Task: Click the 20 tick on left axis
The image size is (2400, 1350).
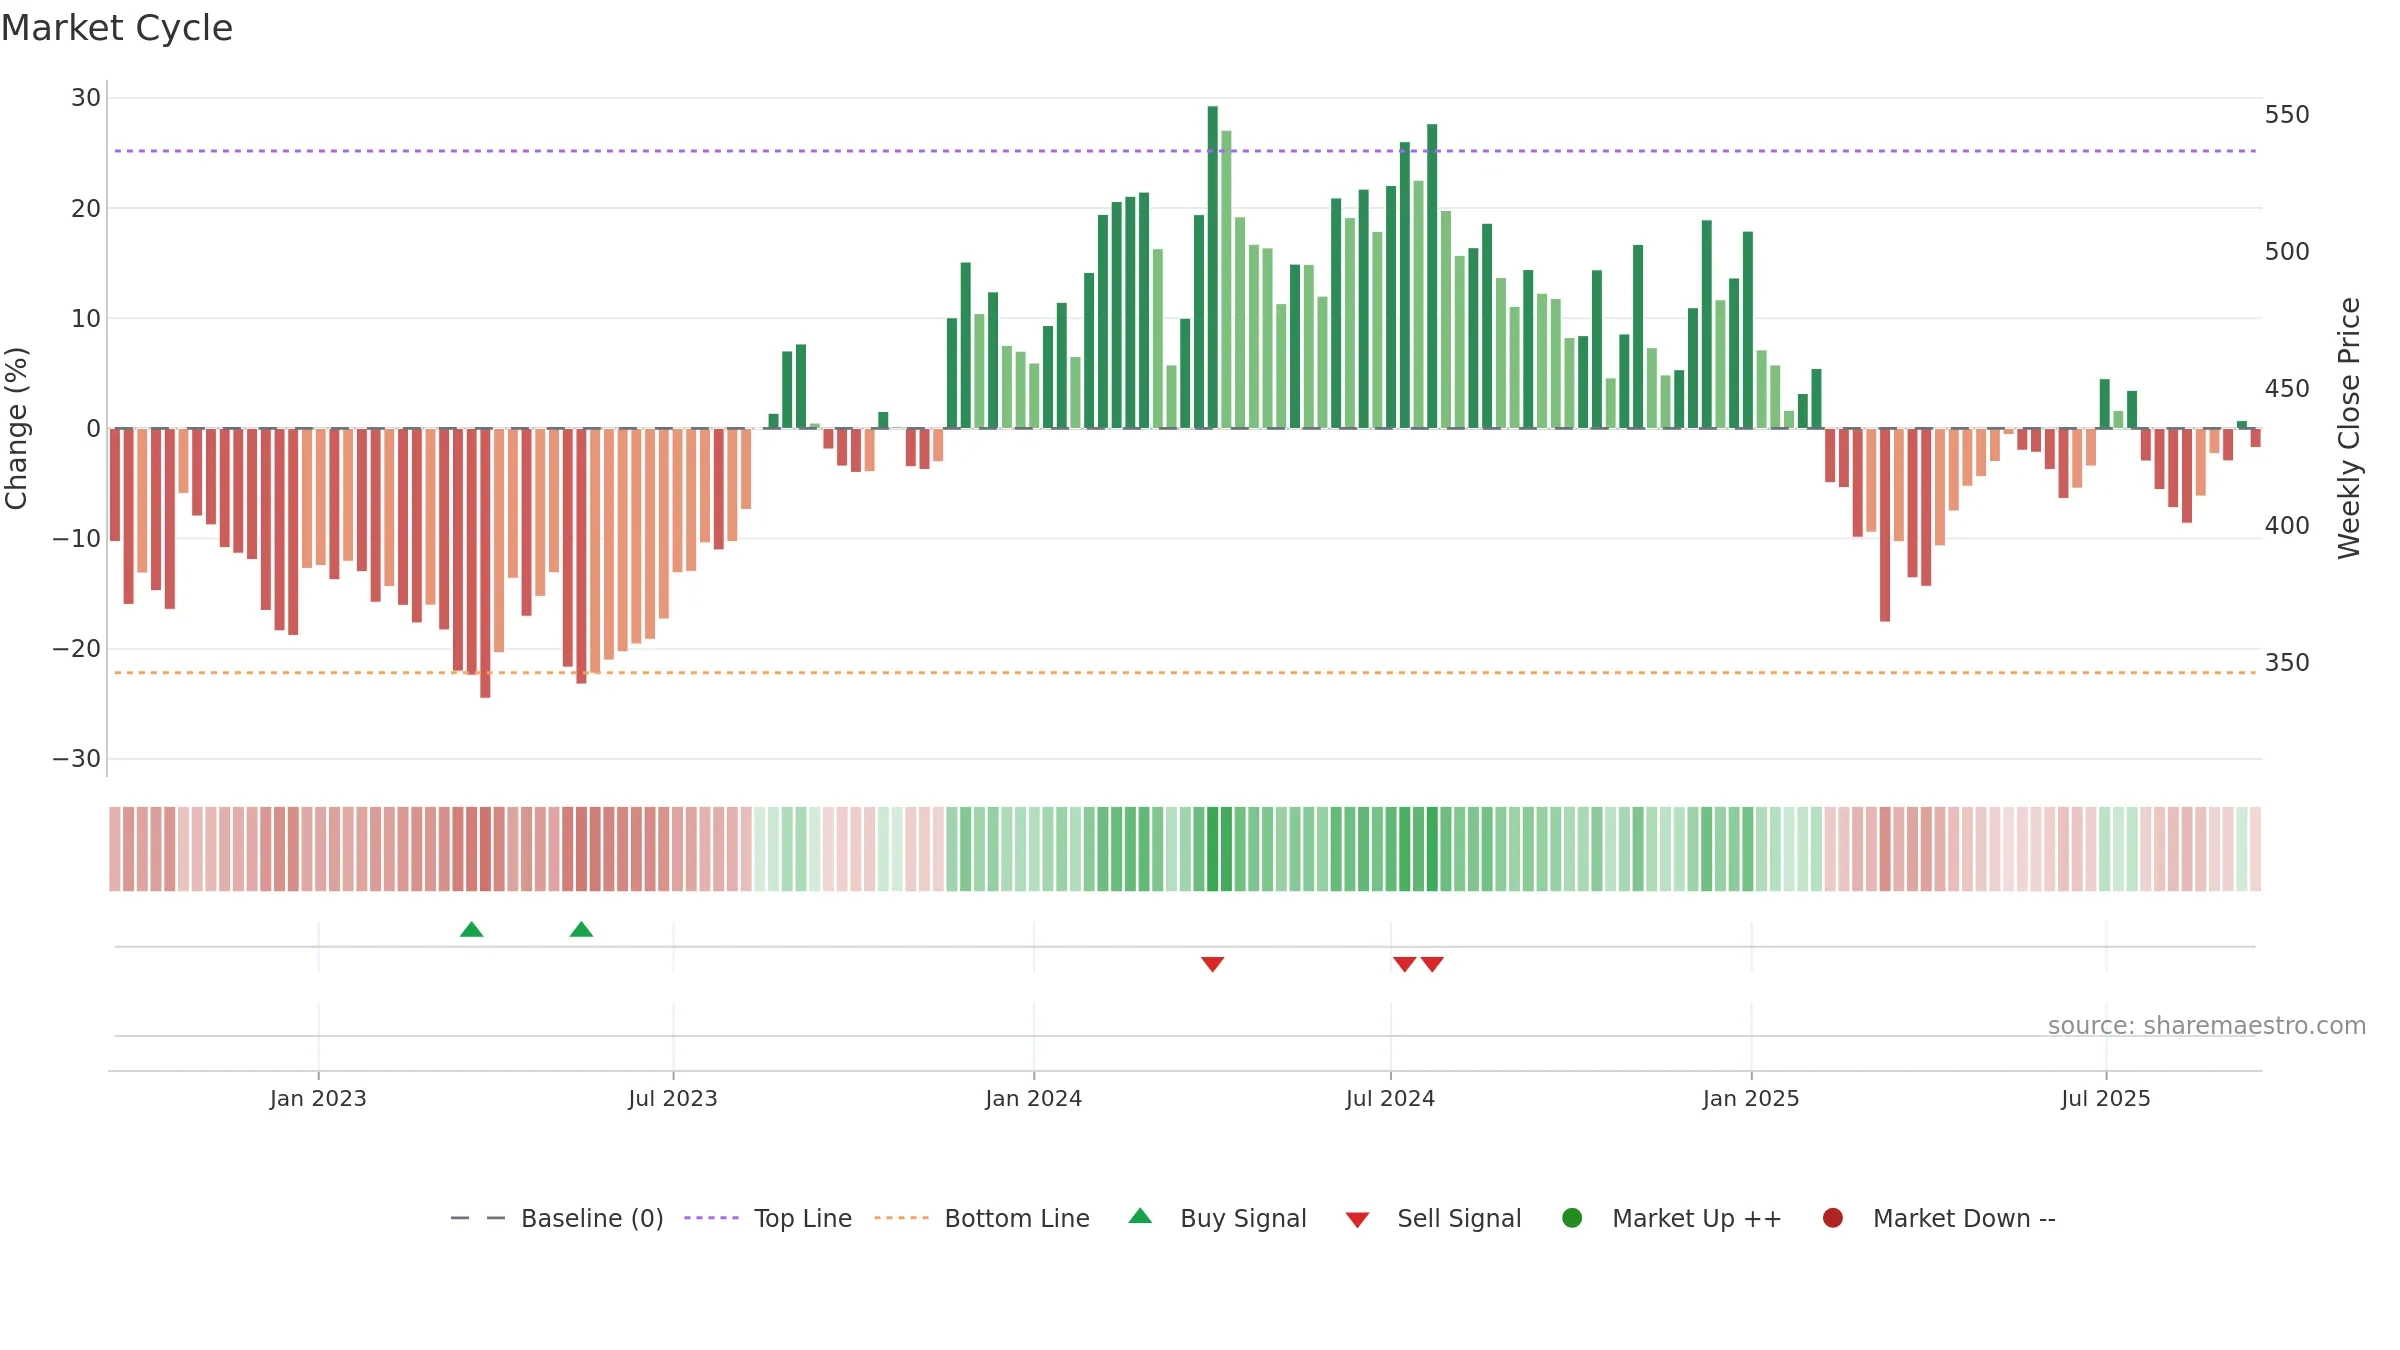Action: (x=86, y=209)
